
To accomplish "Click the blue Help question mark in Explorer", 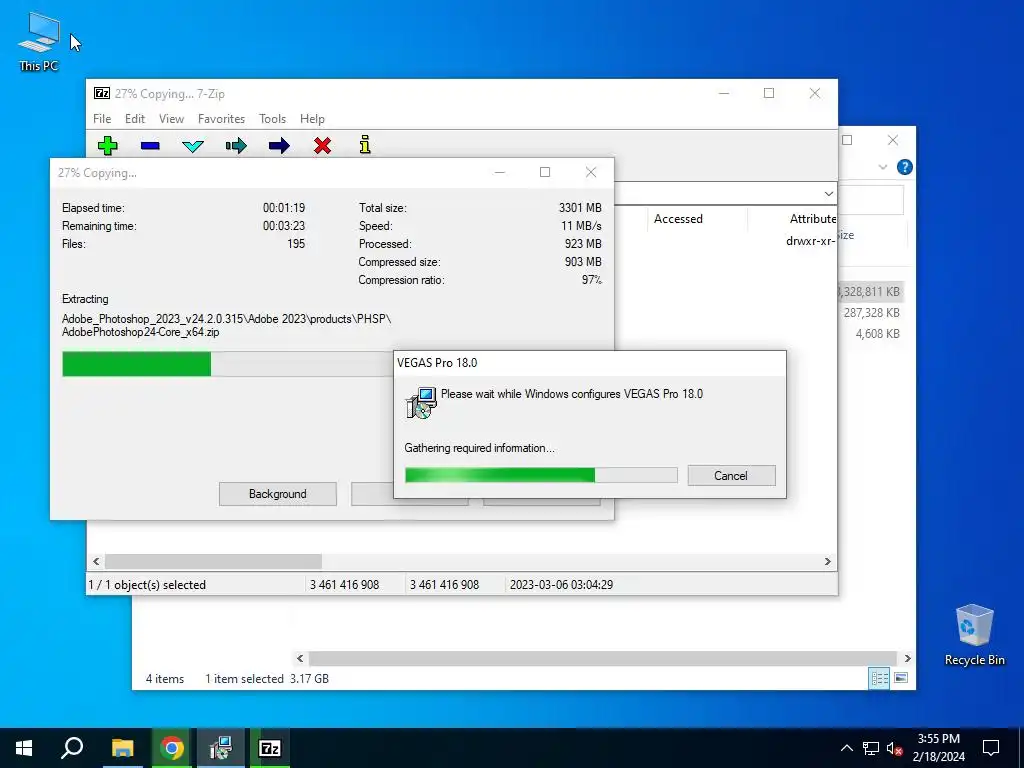I will tap(904, 167).
